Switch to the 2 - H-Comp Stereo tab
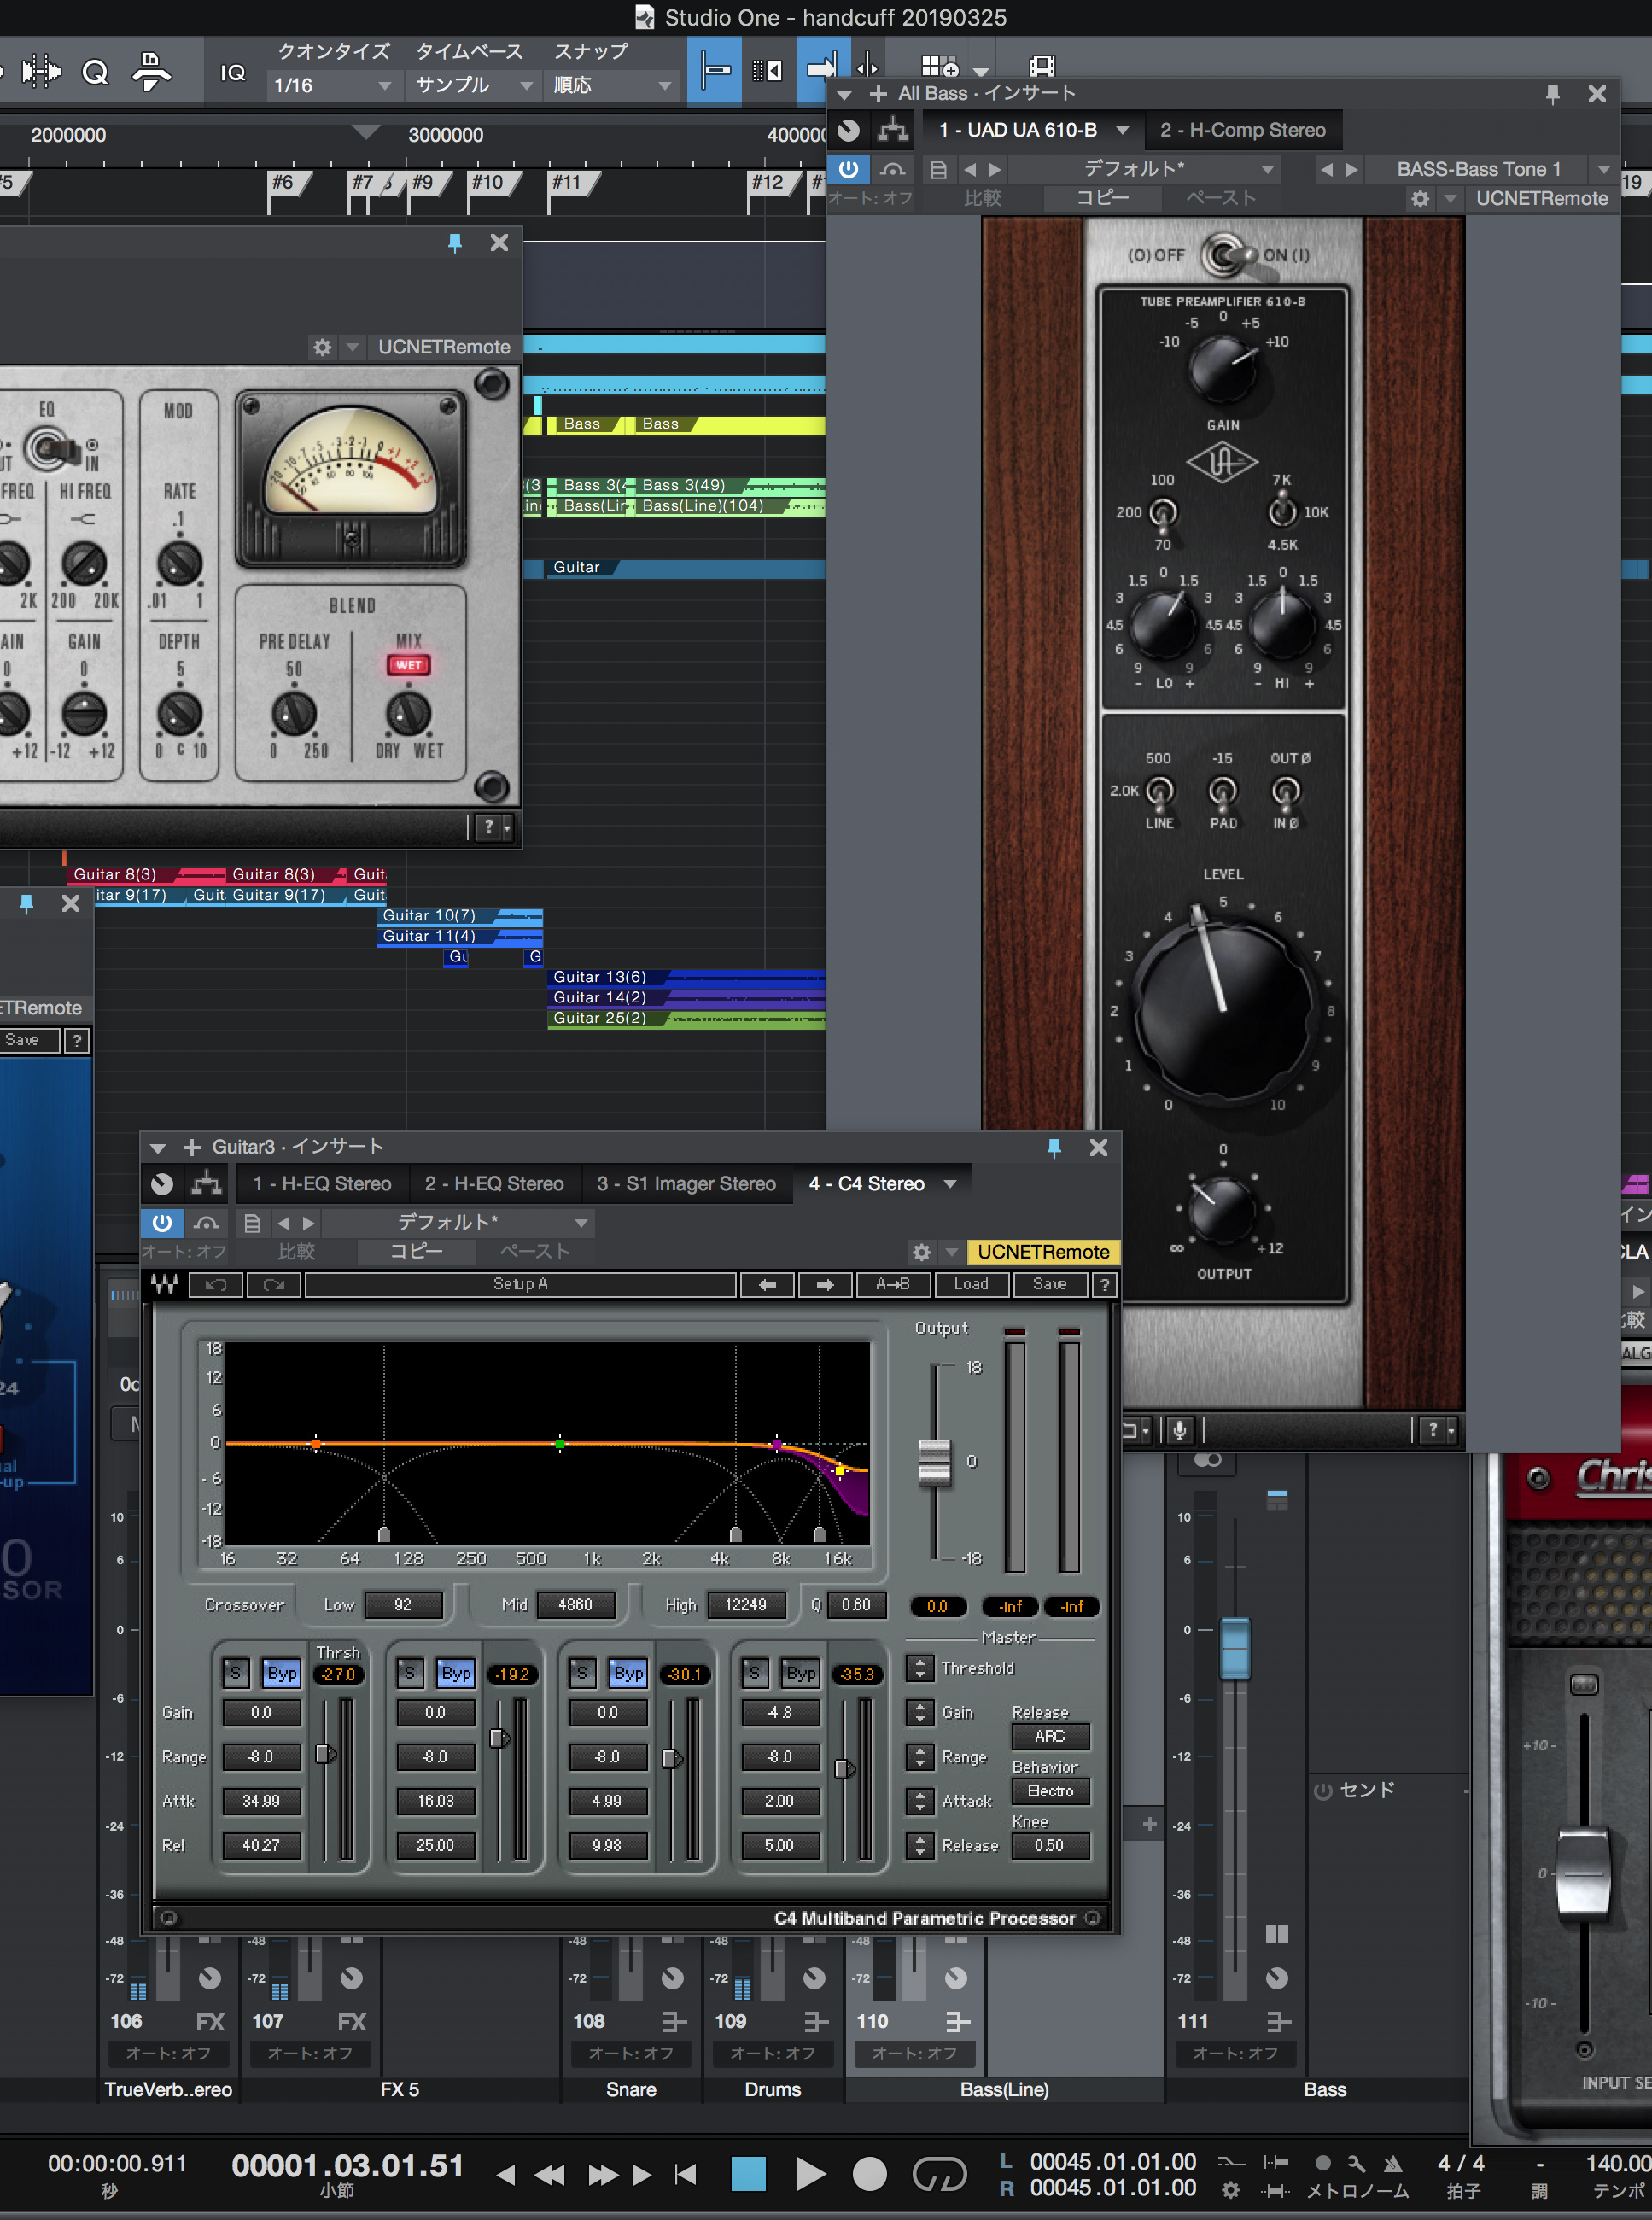 pyautogui.click(x=1242, y=130)
